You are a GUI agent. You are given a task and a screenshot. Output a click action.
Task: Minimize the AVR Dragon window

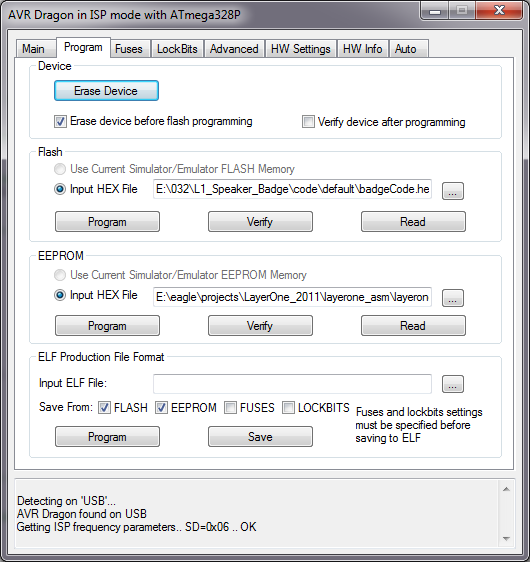[435, 11]
